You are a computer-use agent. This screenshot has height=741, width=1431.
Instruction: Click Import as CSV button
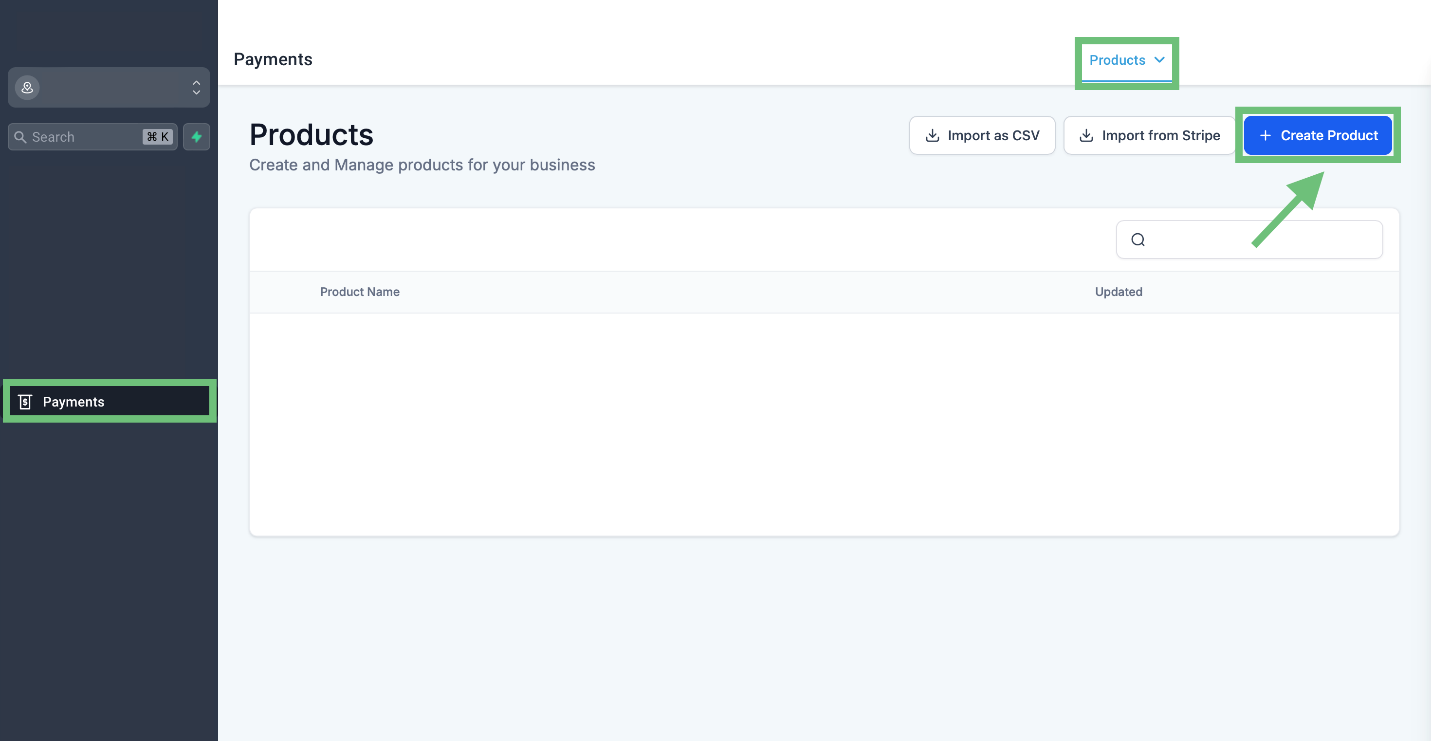click(x=982, y=135)
